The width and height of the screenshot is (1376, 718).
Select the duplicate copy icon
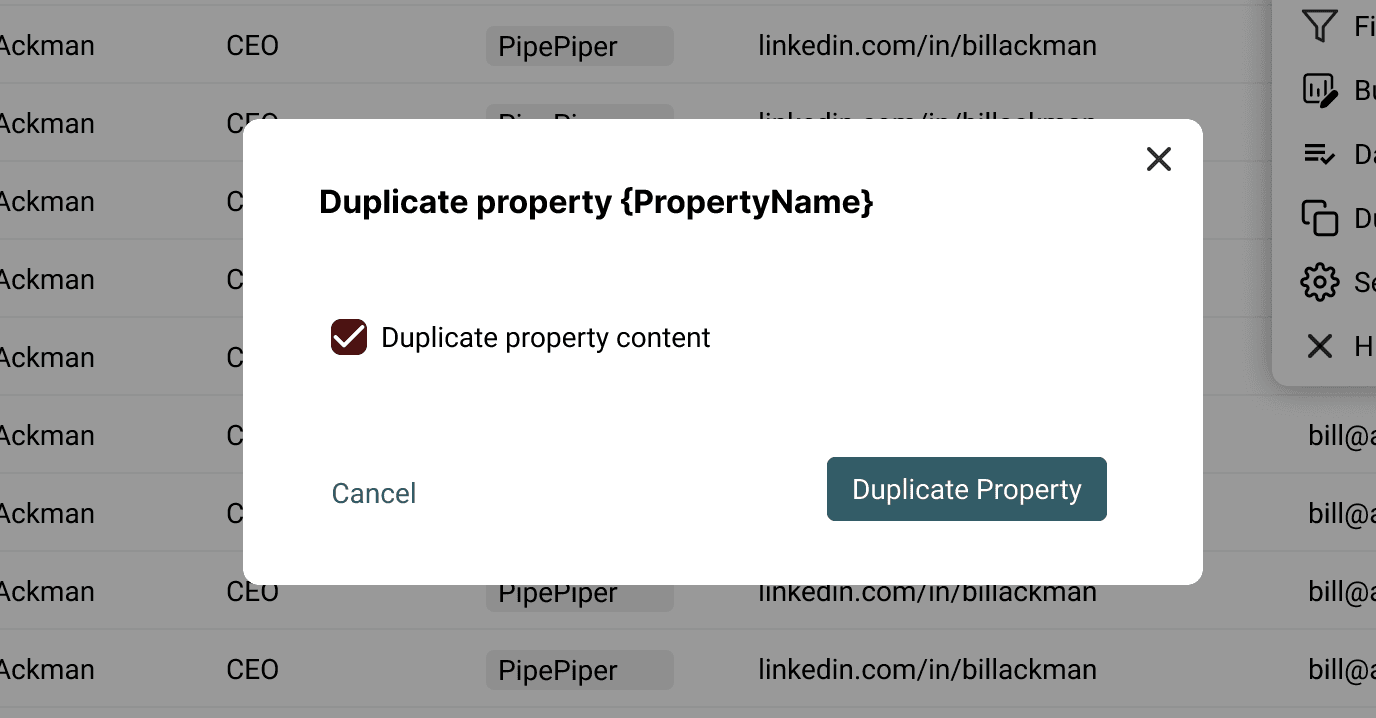(1319, 218)
